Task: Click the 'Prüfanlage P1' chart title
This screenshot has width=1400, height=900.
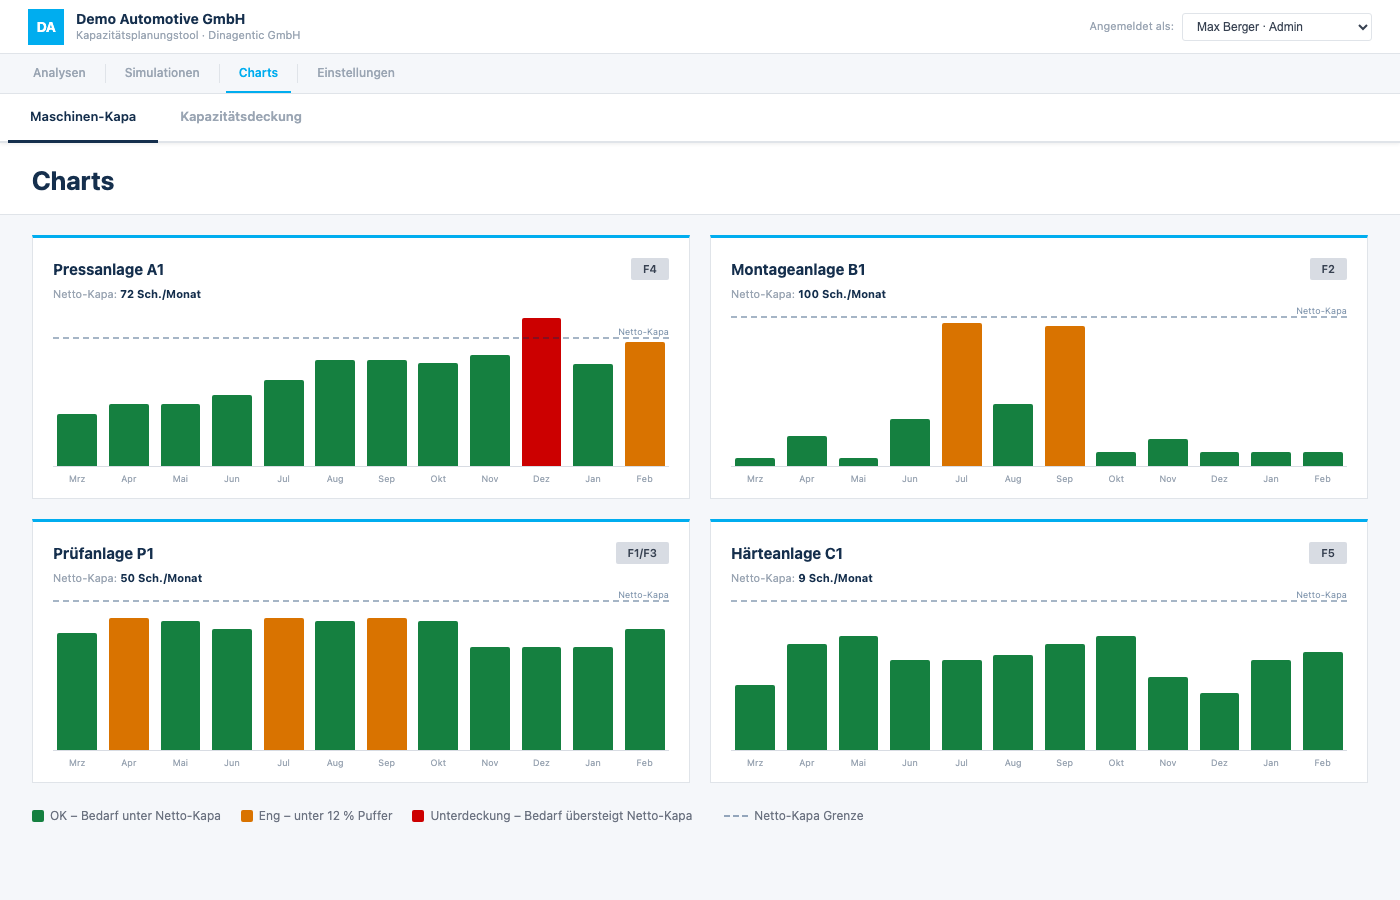Action: 103,554
